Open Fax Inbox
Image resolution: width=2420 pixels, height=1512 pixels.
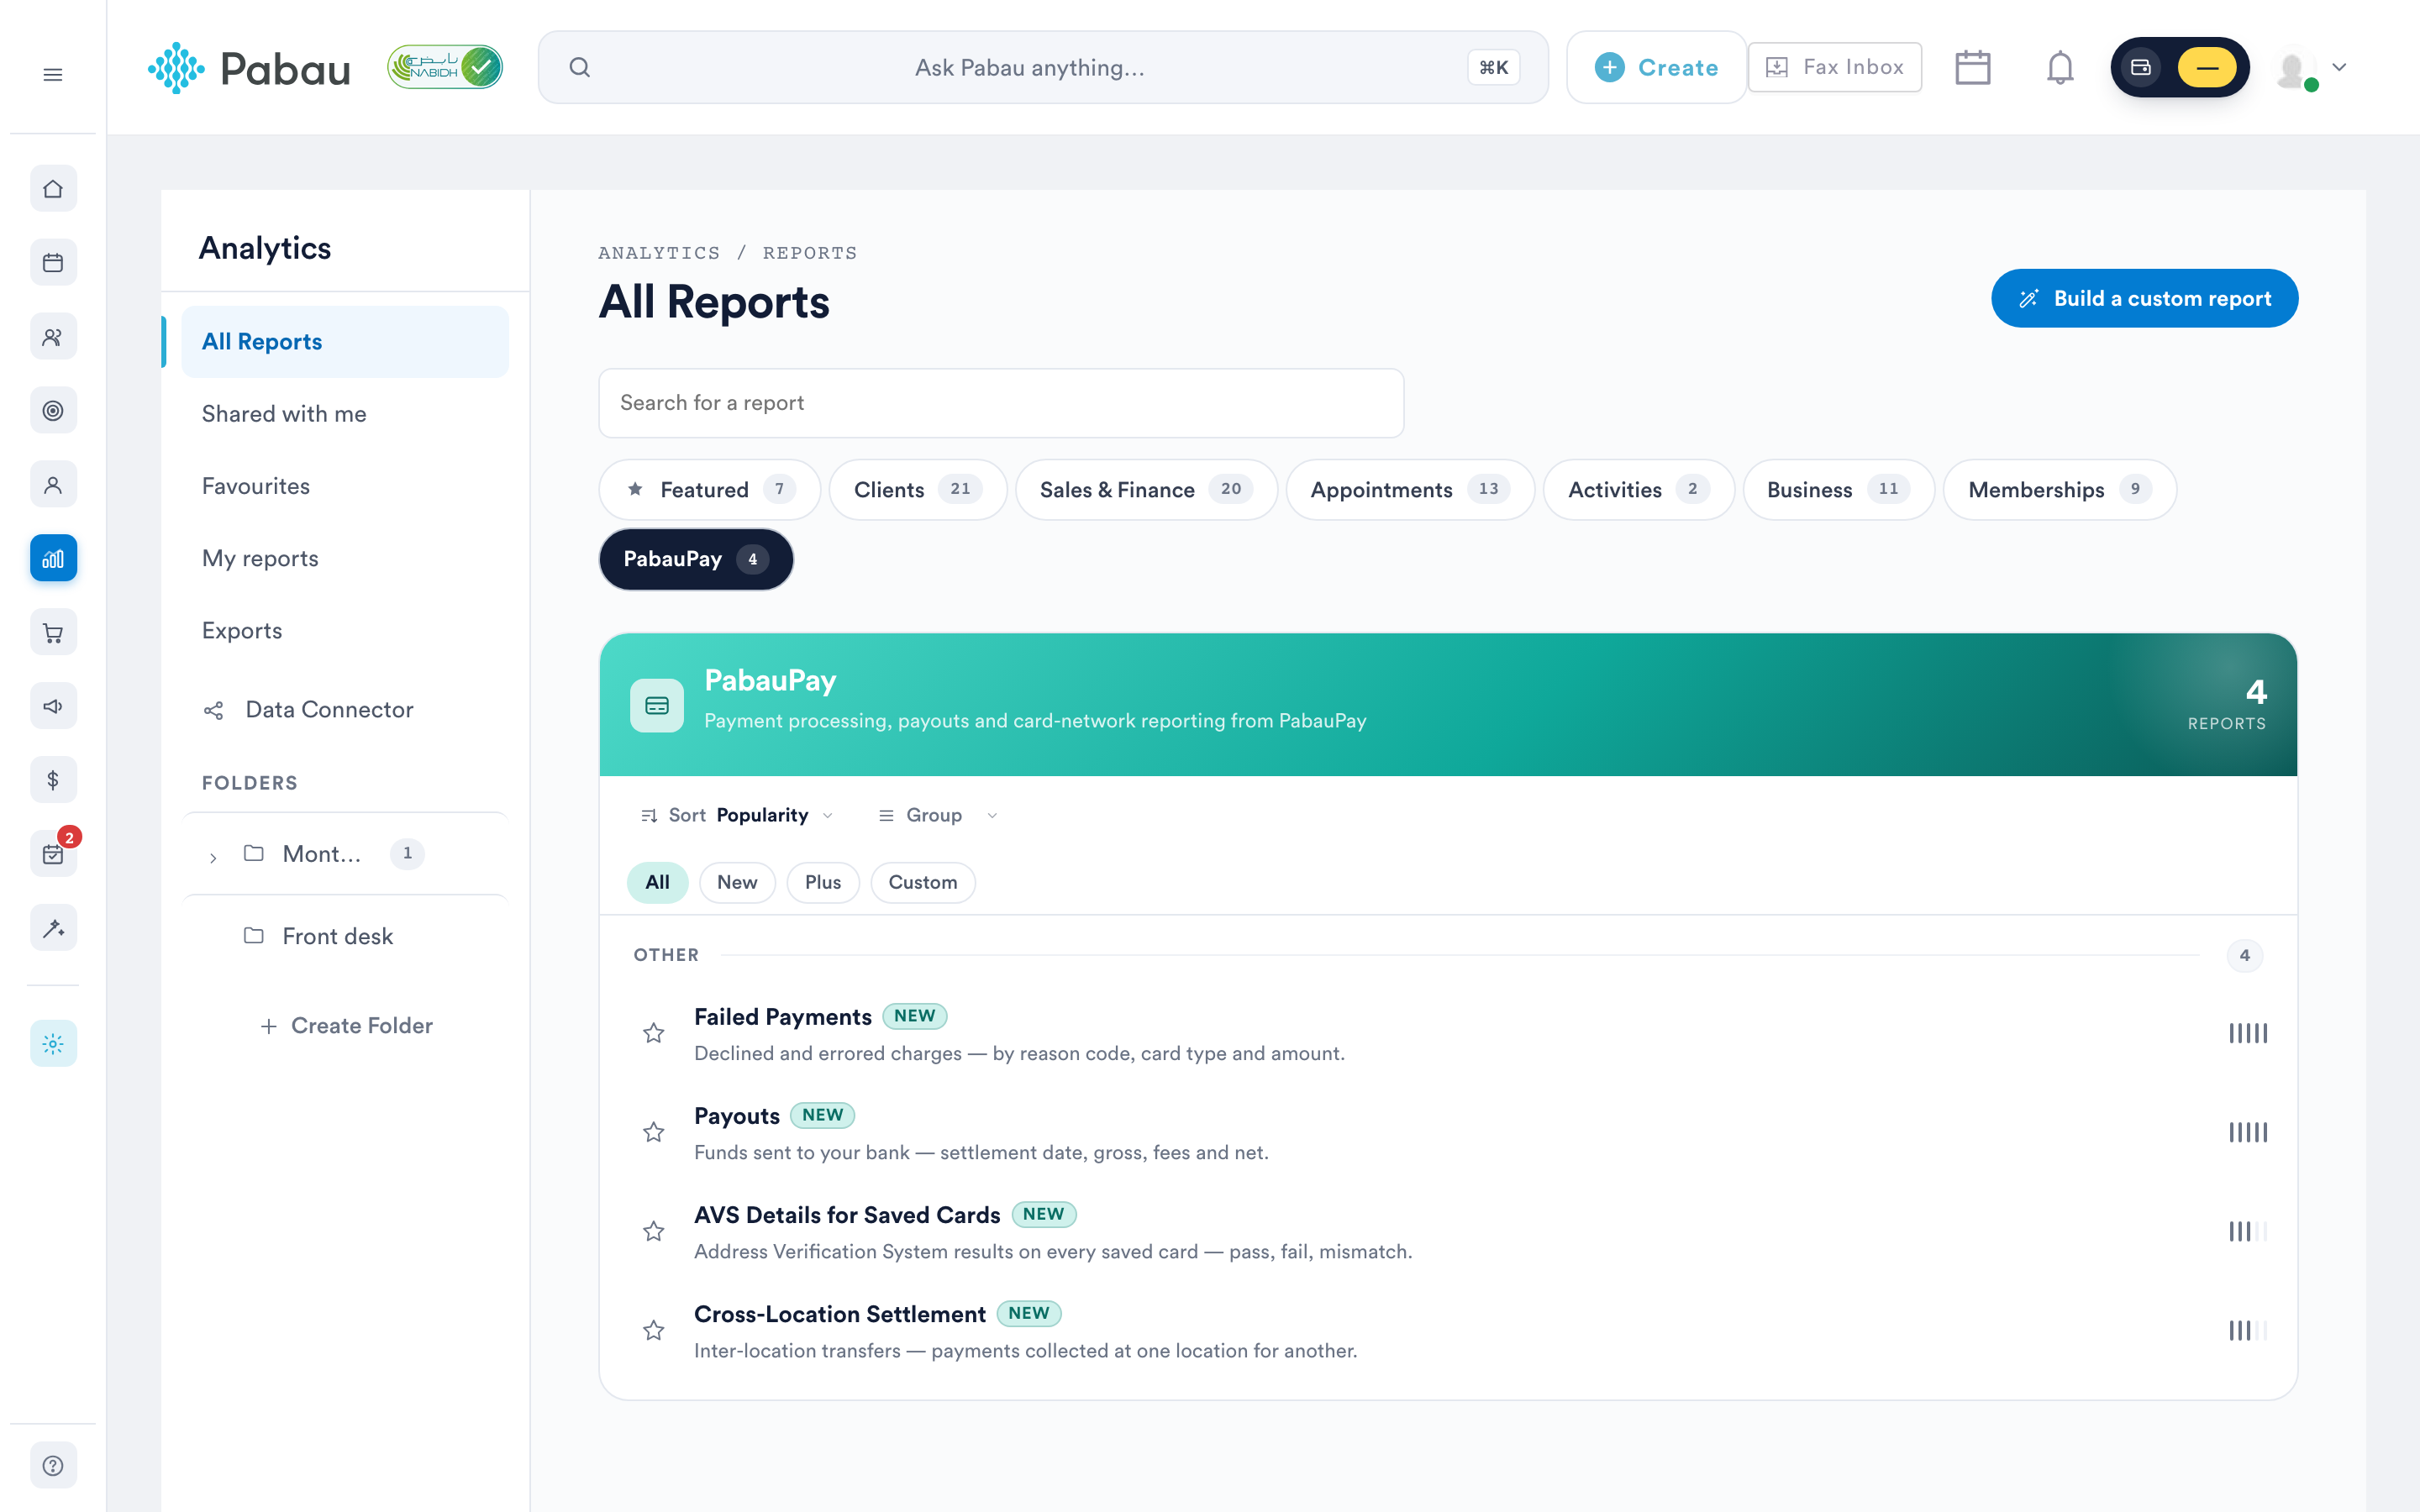(1835, 67)
